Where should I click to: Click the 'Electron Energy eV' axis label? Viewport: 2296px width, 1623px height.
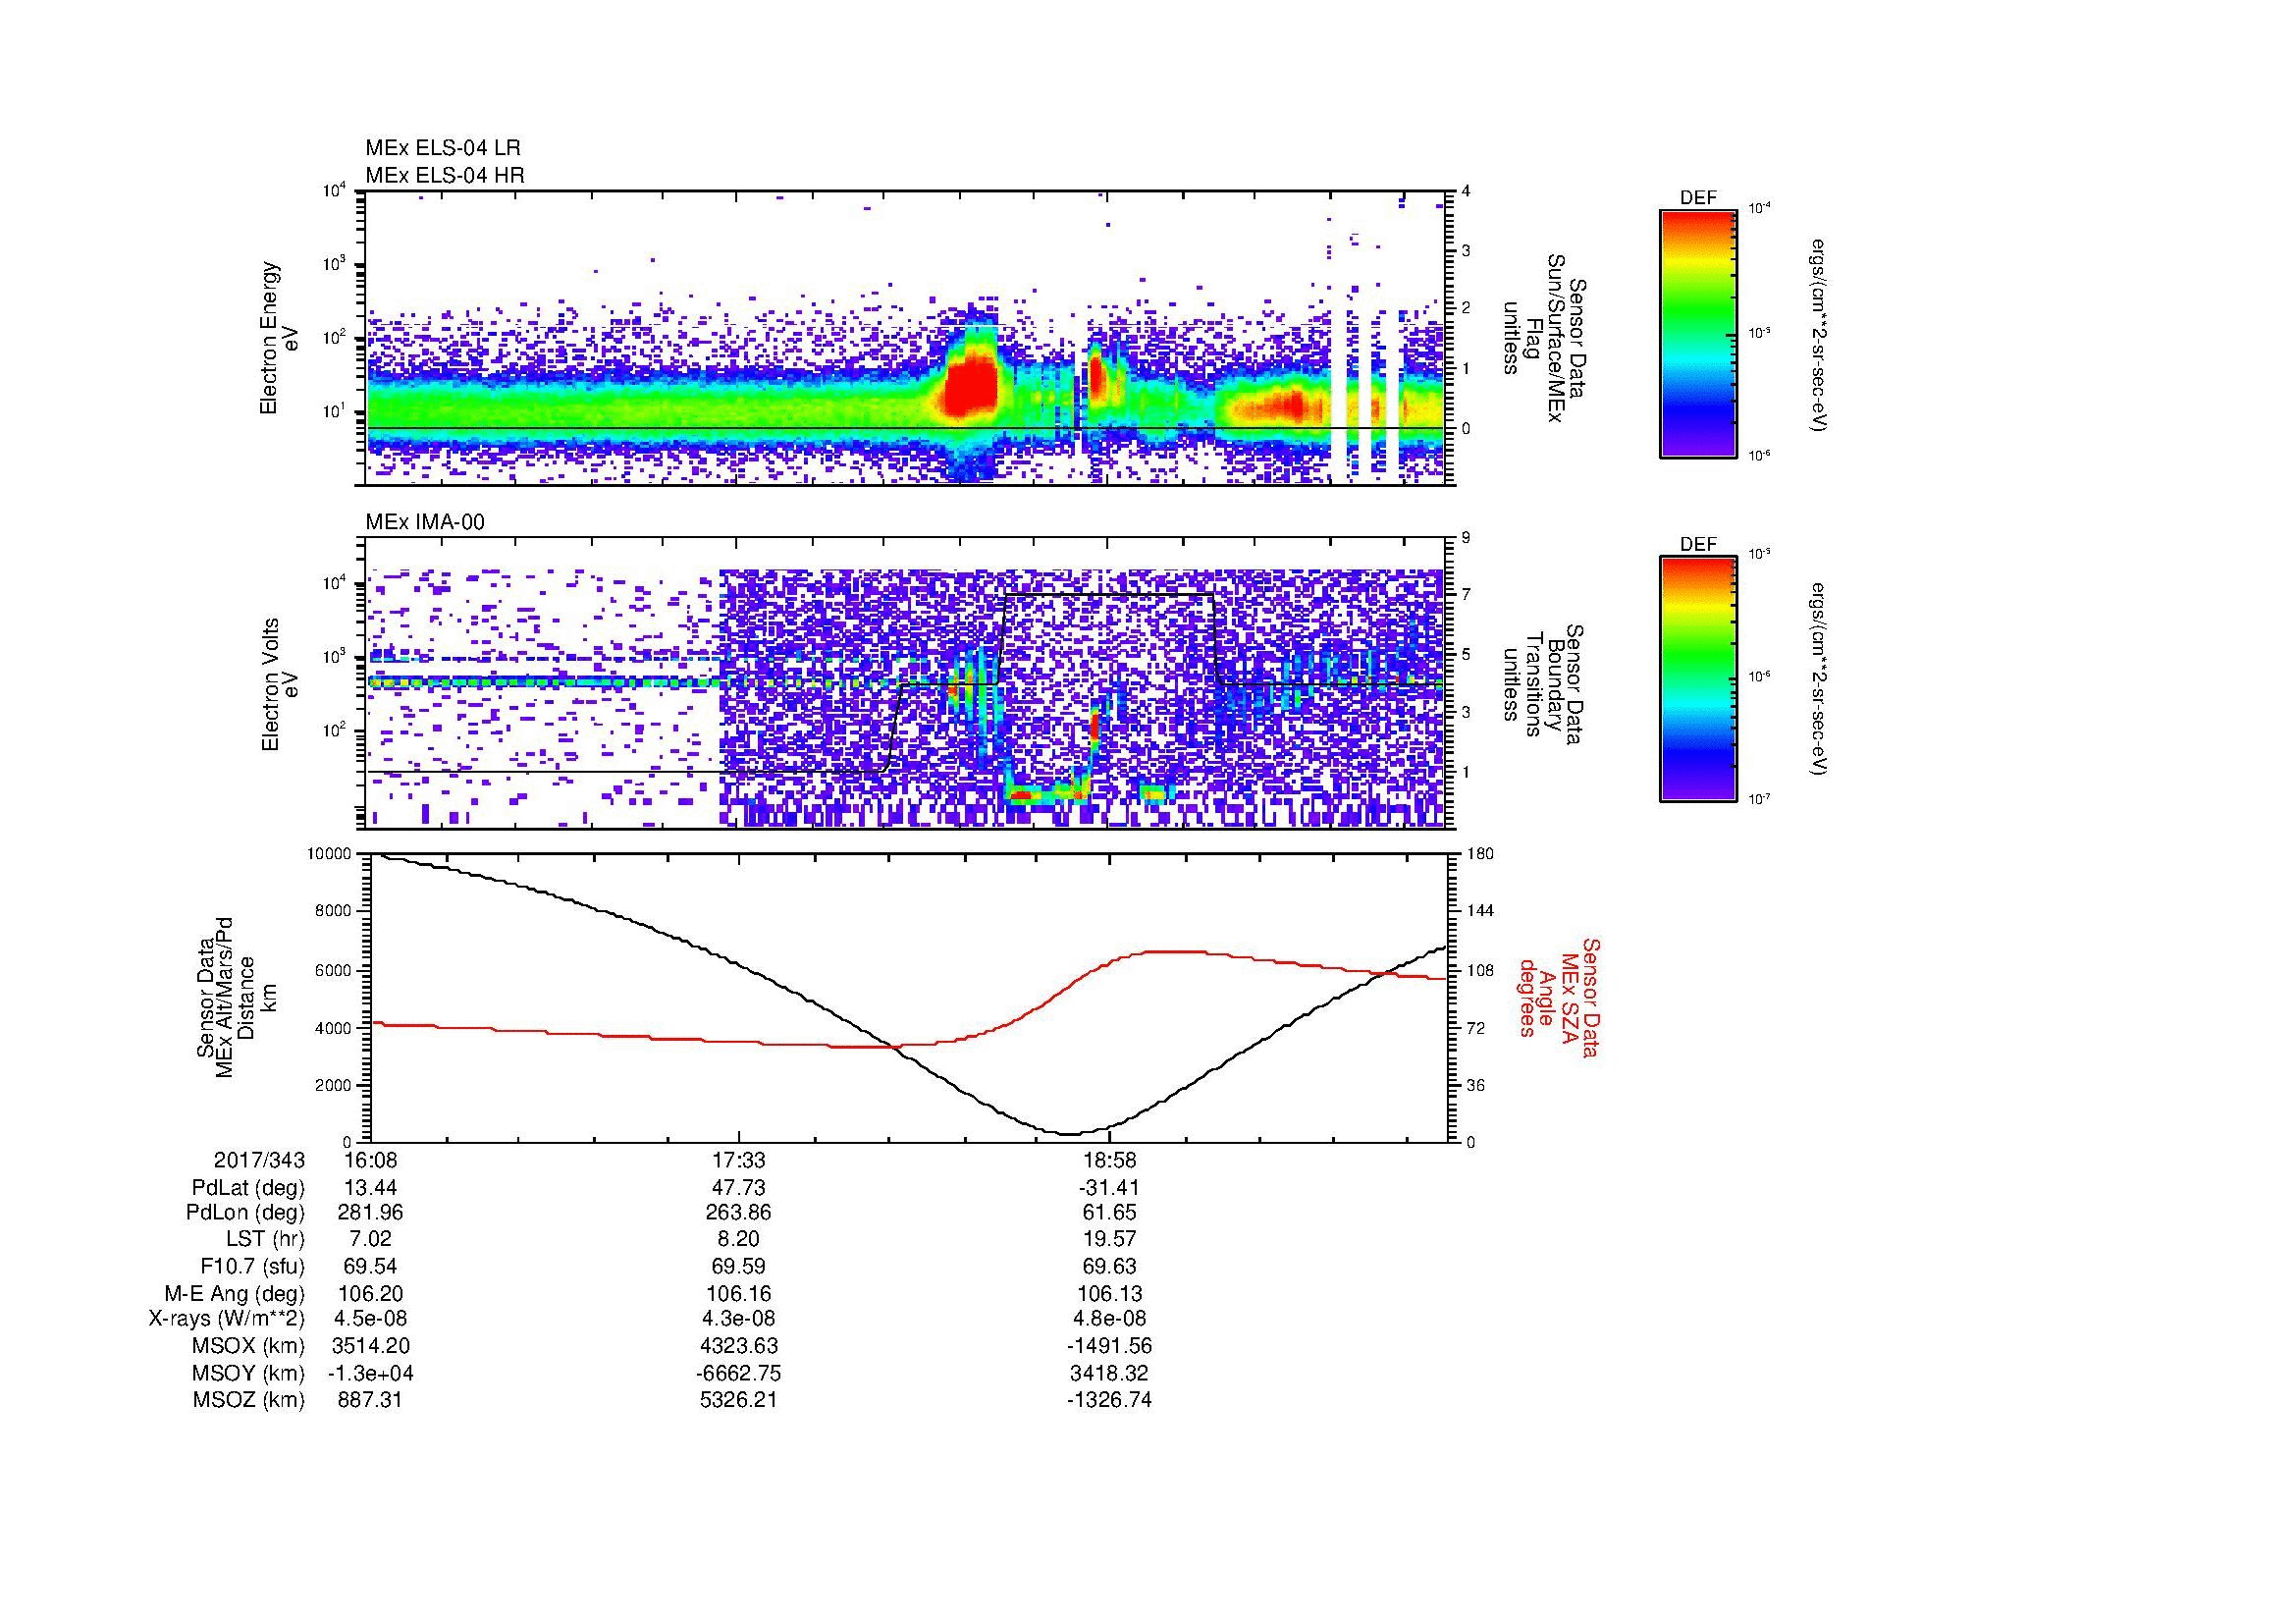(x=280, y=339)
